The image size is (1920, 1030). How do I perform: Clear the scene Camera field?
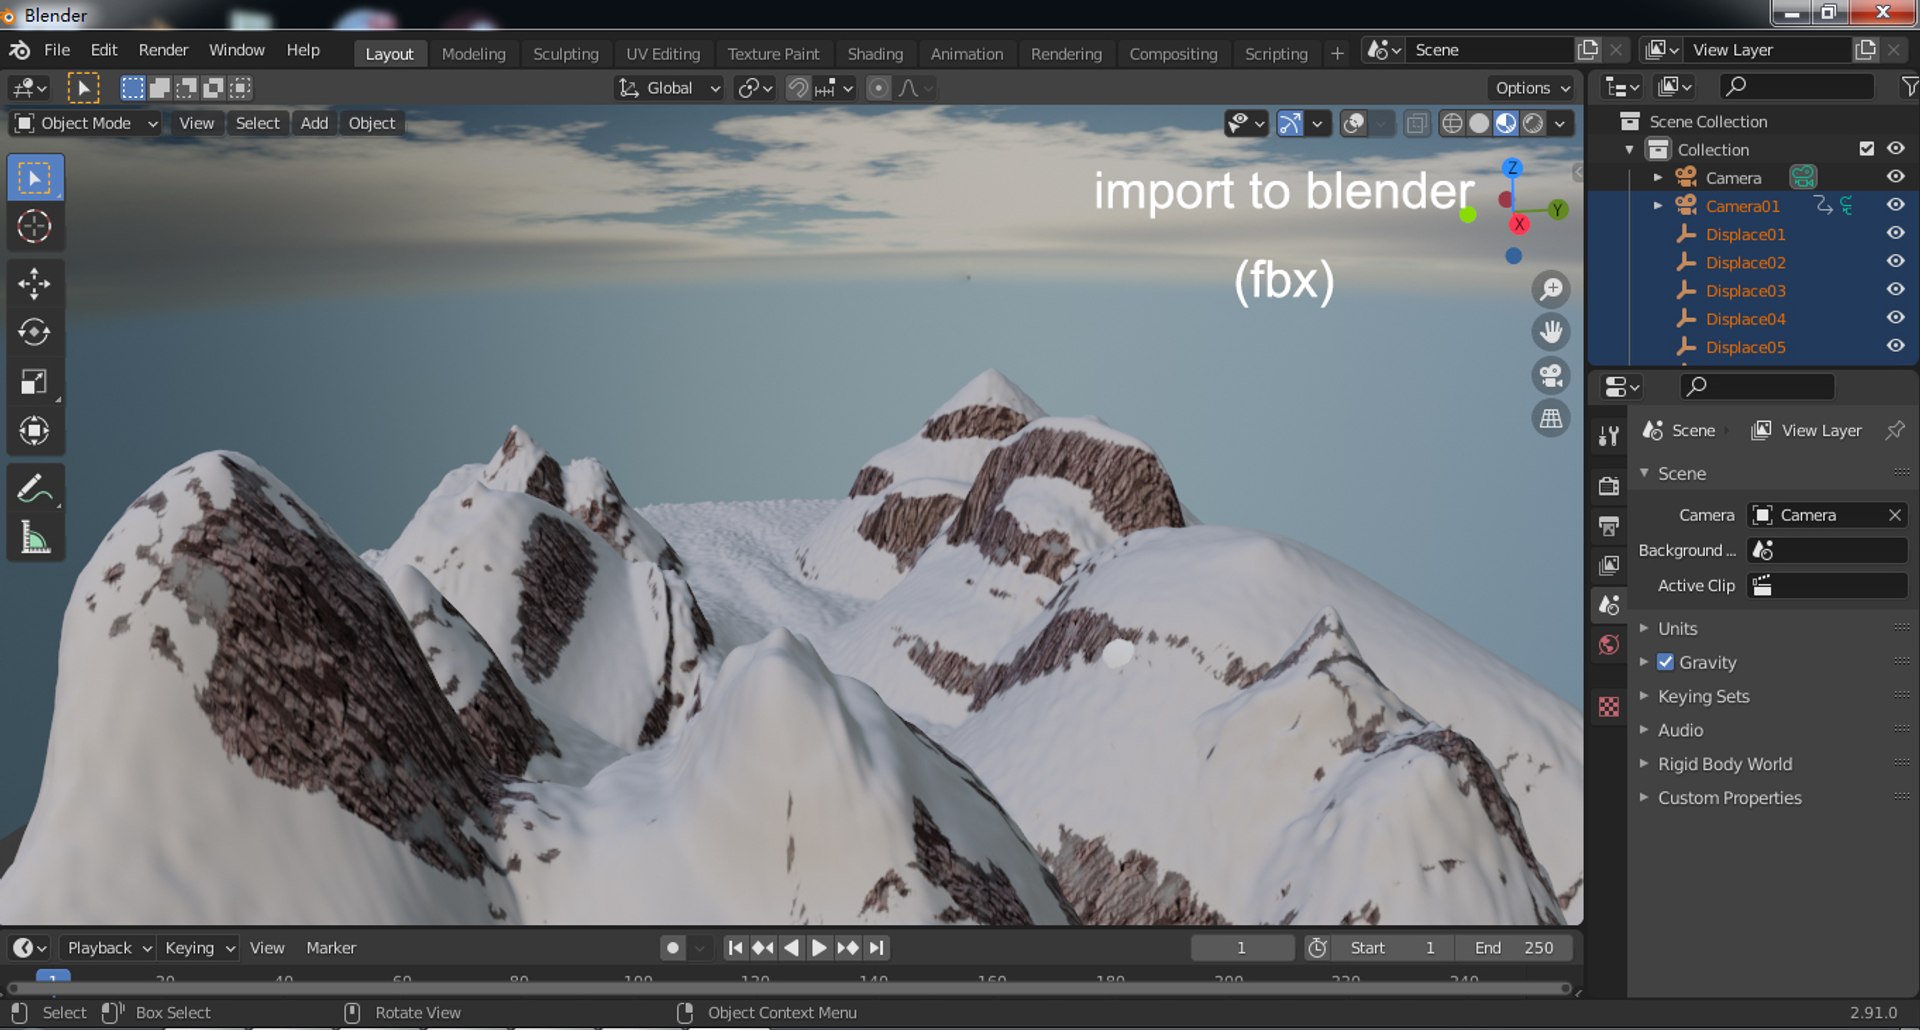tap(1894, 515)
